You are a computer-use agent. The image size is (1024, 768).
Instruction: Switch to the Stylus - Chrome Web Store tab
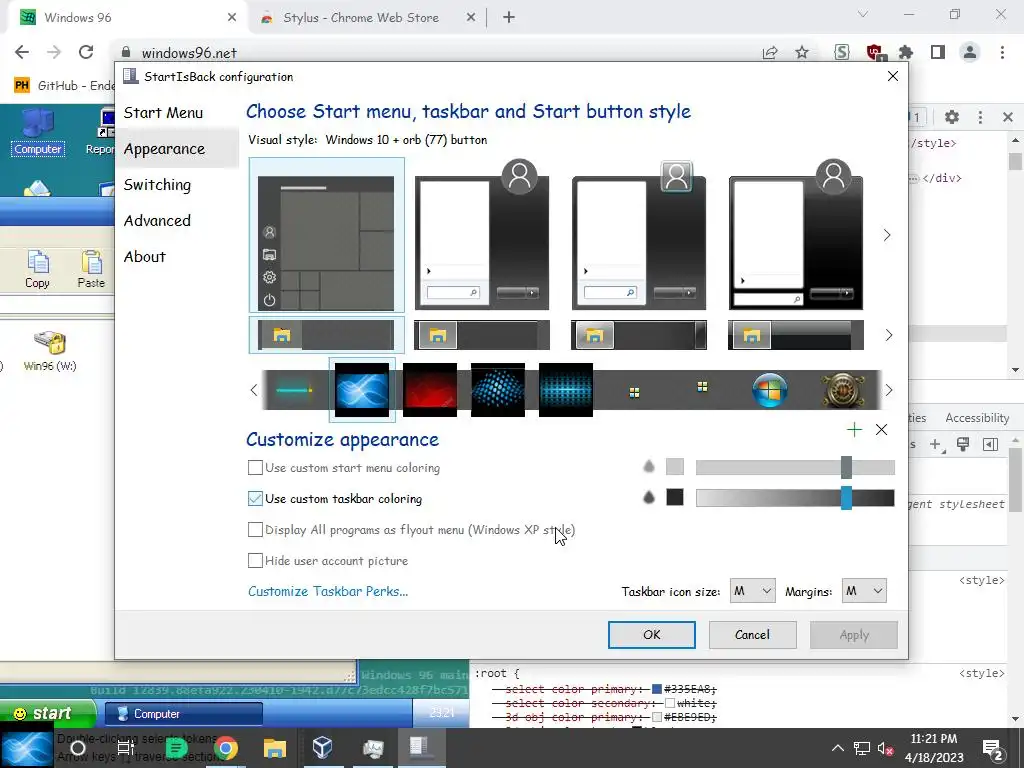point(362,18)
